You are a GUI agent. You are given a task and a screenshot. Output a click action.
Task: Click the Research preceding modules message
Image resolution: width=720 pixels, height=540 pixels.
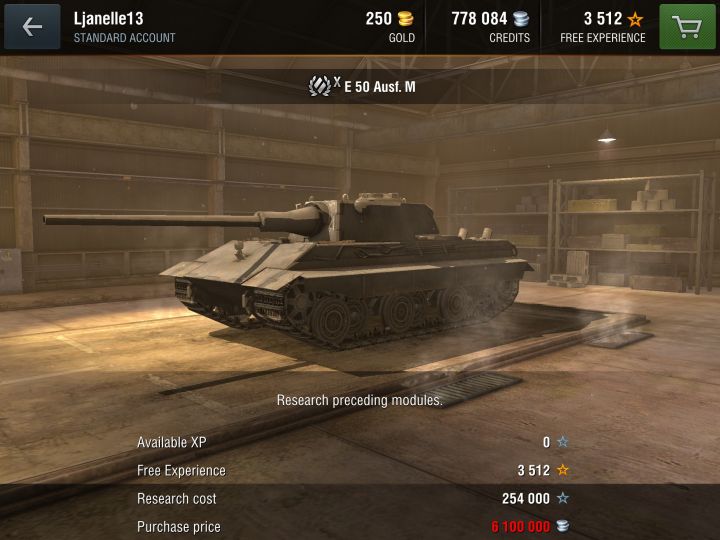[360, 400]
